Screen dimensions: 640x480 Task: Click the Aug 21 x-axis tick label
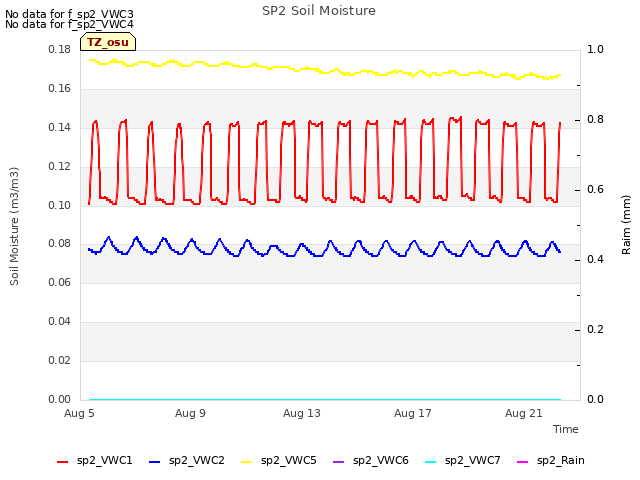point(524,413)
